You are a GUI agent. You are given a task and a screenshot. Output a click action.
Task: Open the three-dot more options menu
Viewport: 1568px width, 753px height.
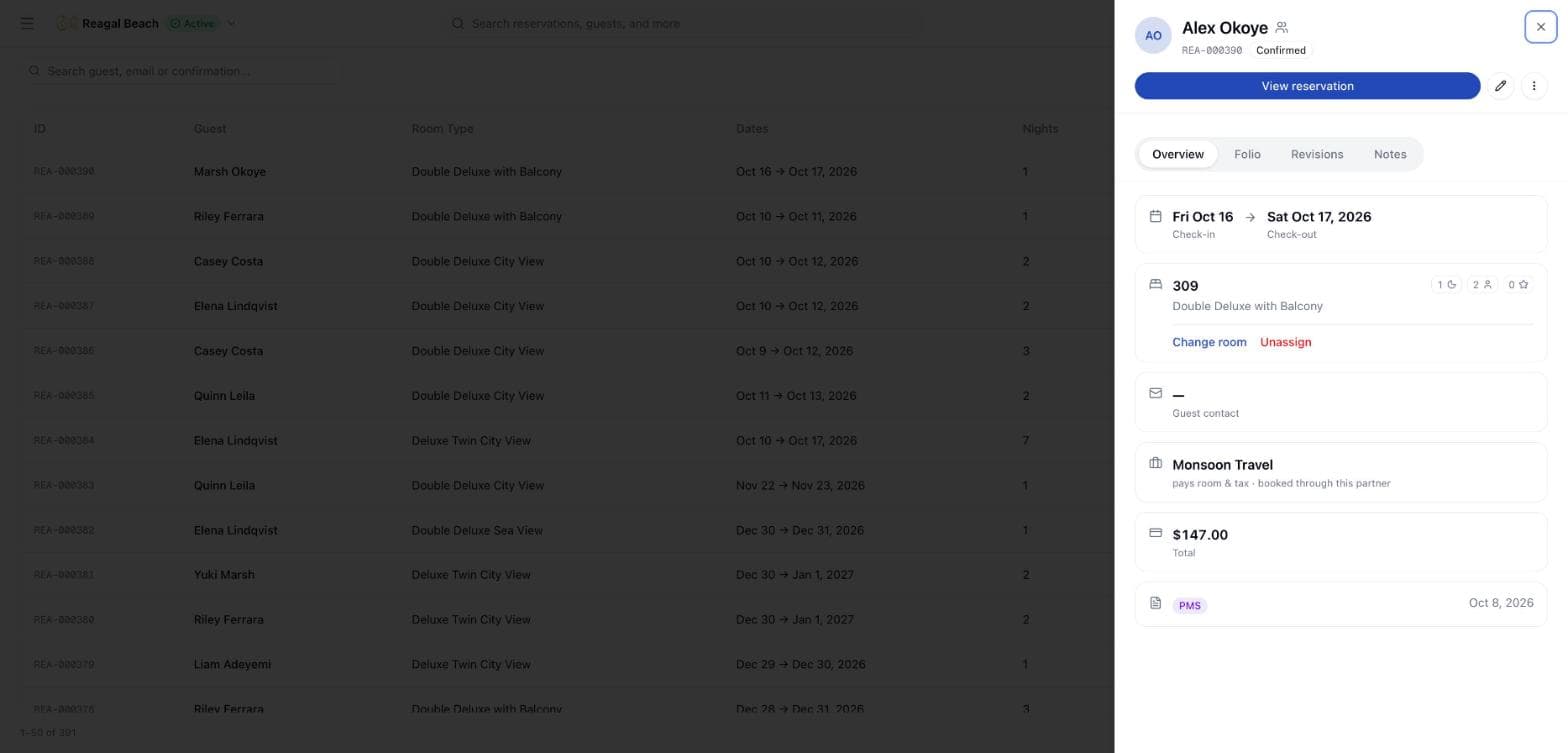(x=1534, y=86)
